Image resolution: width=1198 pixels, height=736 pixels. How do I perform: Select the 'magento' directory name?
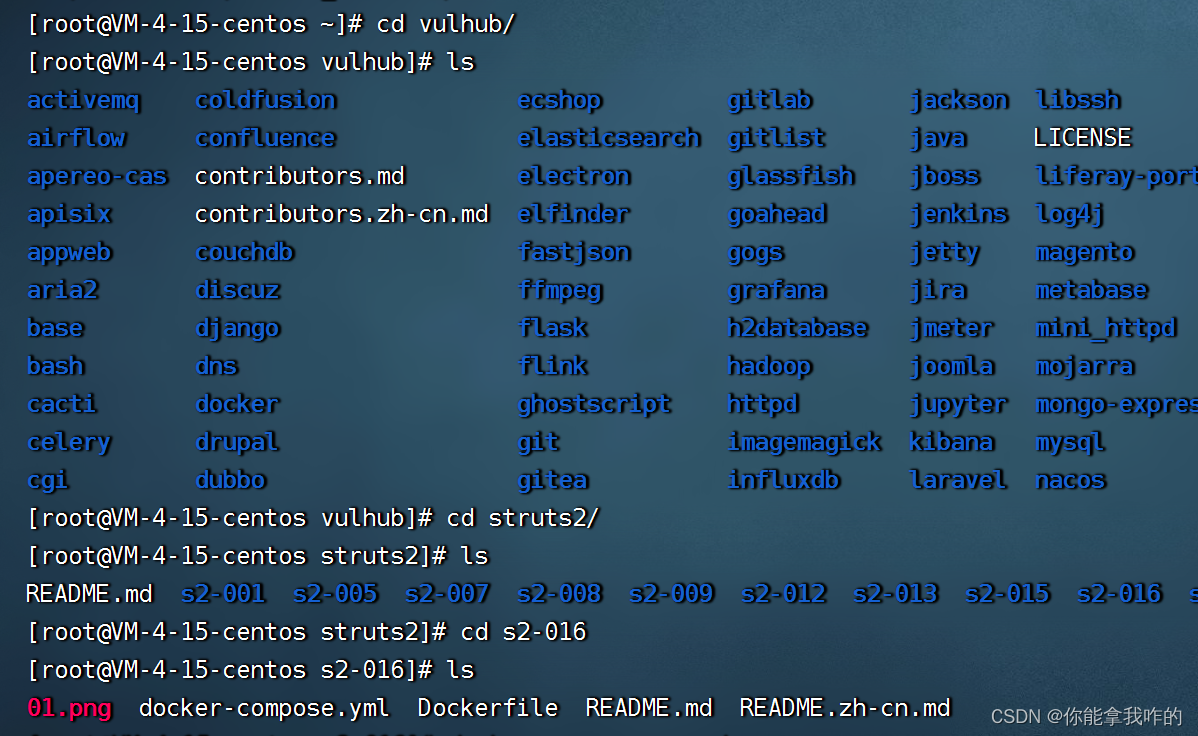pos(1085,253)
